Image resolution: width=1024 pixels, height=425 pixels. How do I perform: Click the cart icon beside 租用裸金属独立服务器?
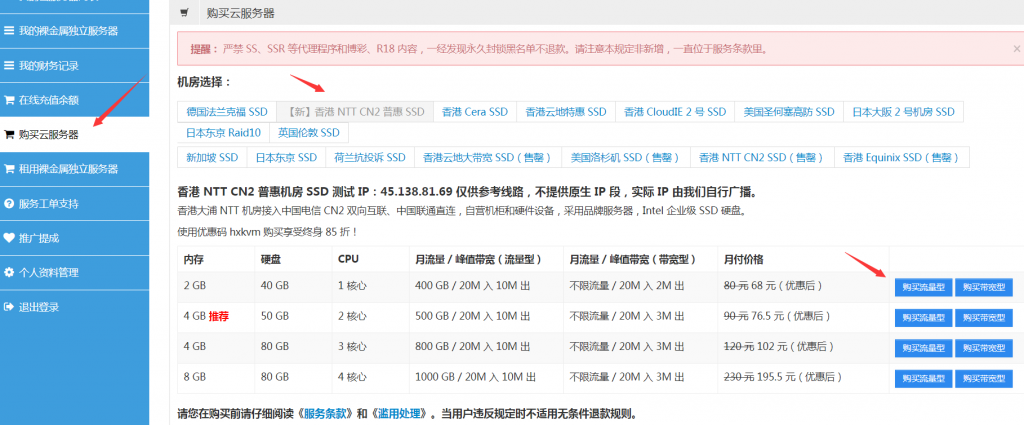tap(10, 169)
